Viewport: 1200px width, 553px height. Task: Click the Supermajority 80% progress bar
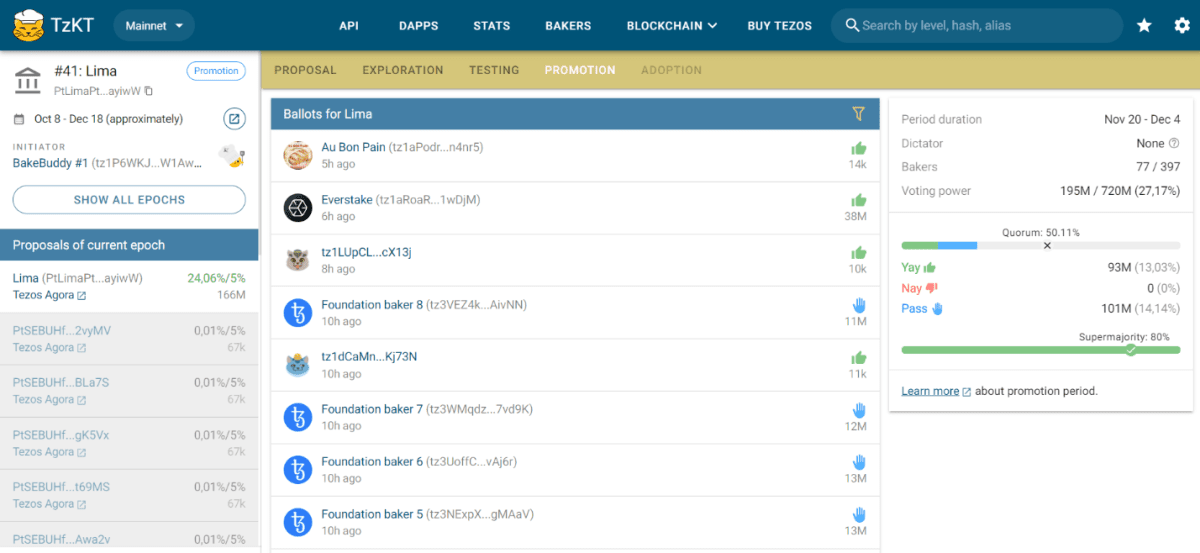(1040, 350)
